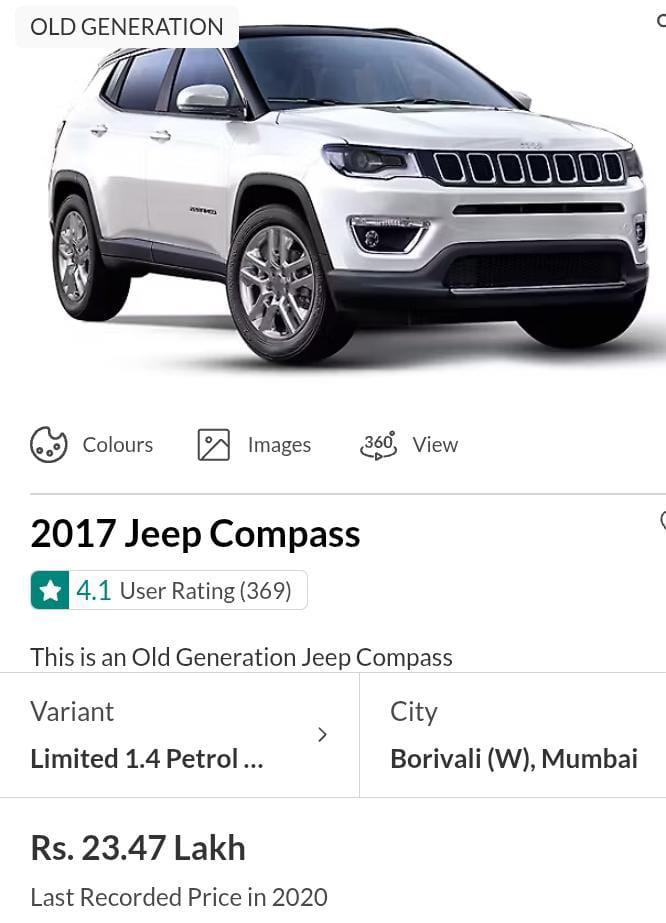Click the Rs. 23.47 Lakh price

(x=138, y=848)
